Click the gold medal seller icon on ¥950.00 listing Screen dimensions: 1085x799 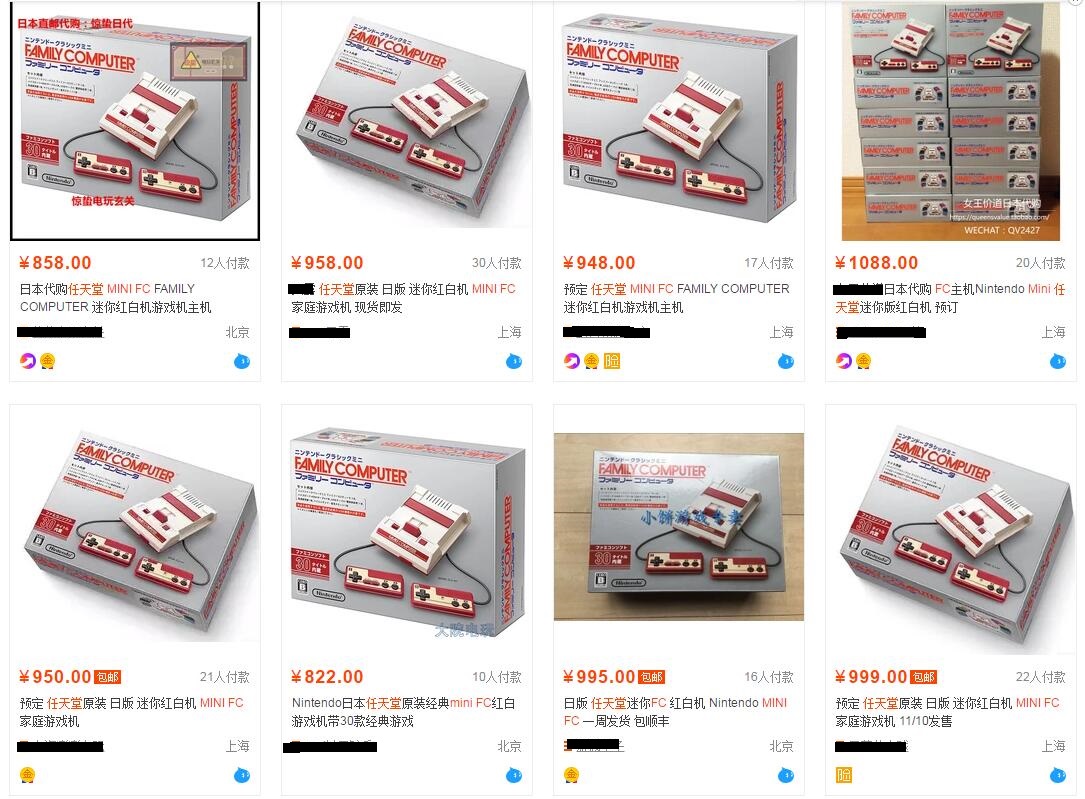(27, 775)
